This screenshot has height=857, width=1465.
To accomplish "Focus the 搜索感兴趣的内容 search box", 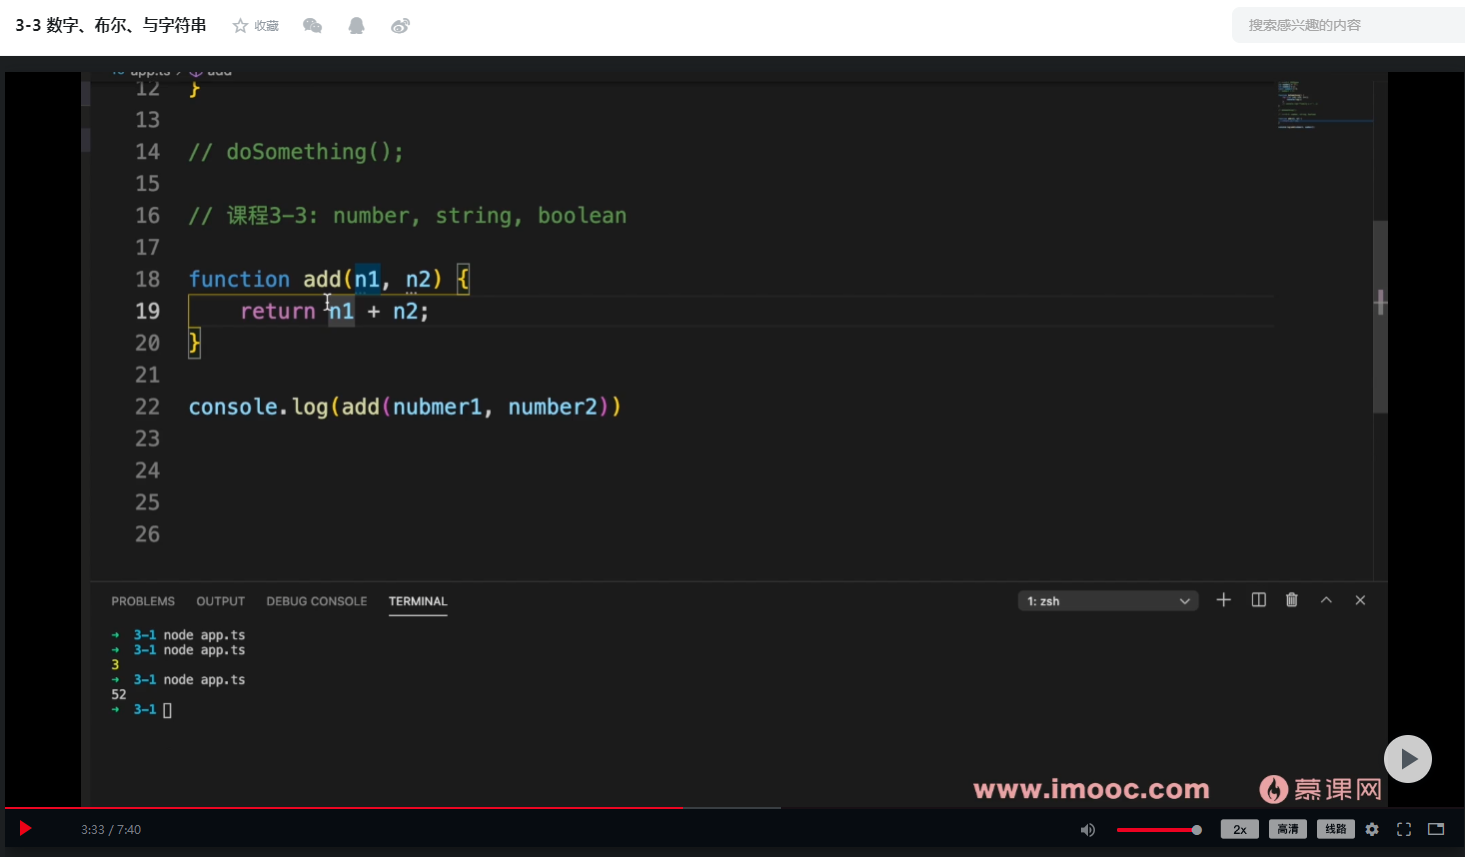I will 1348,25.
